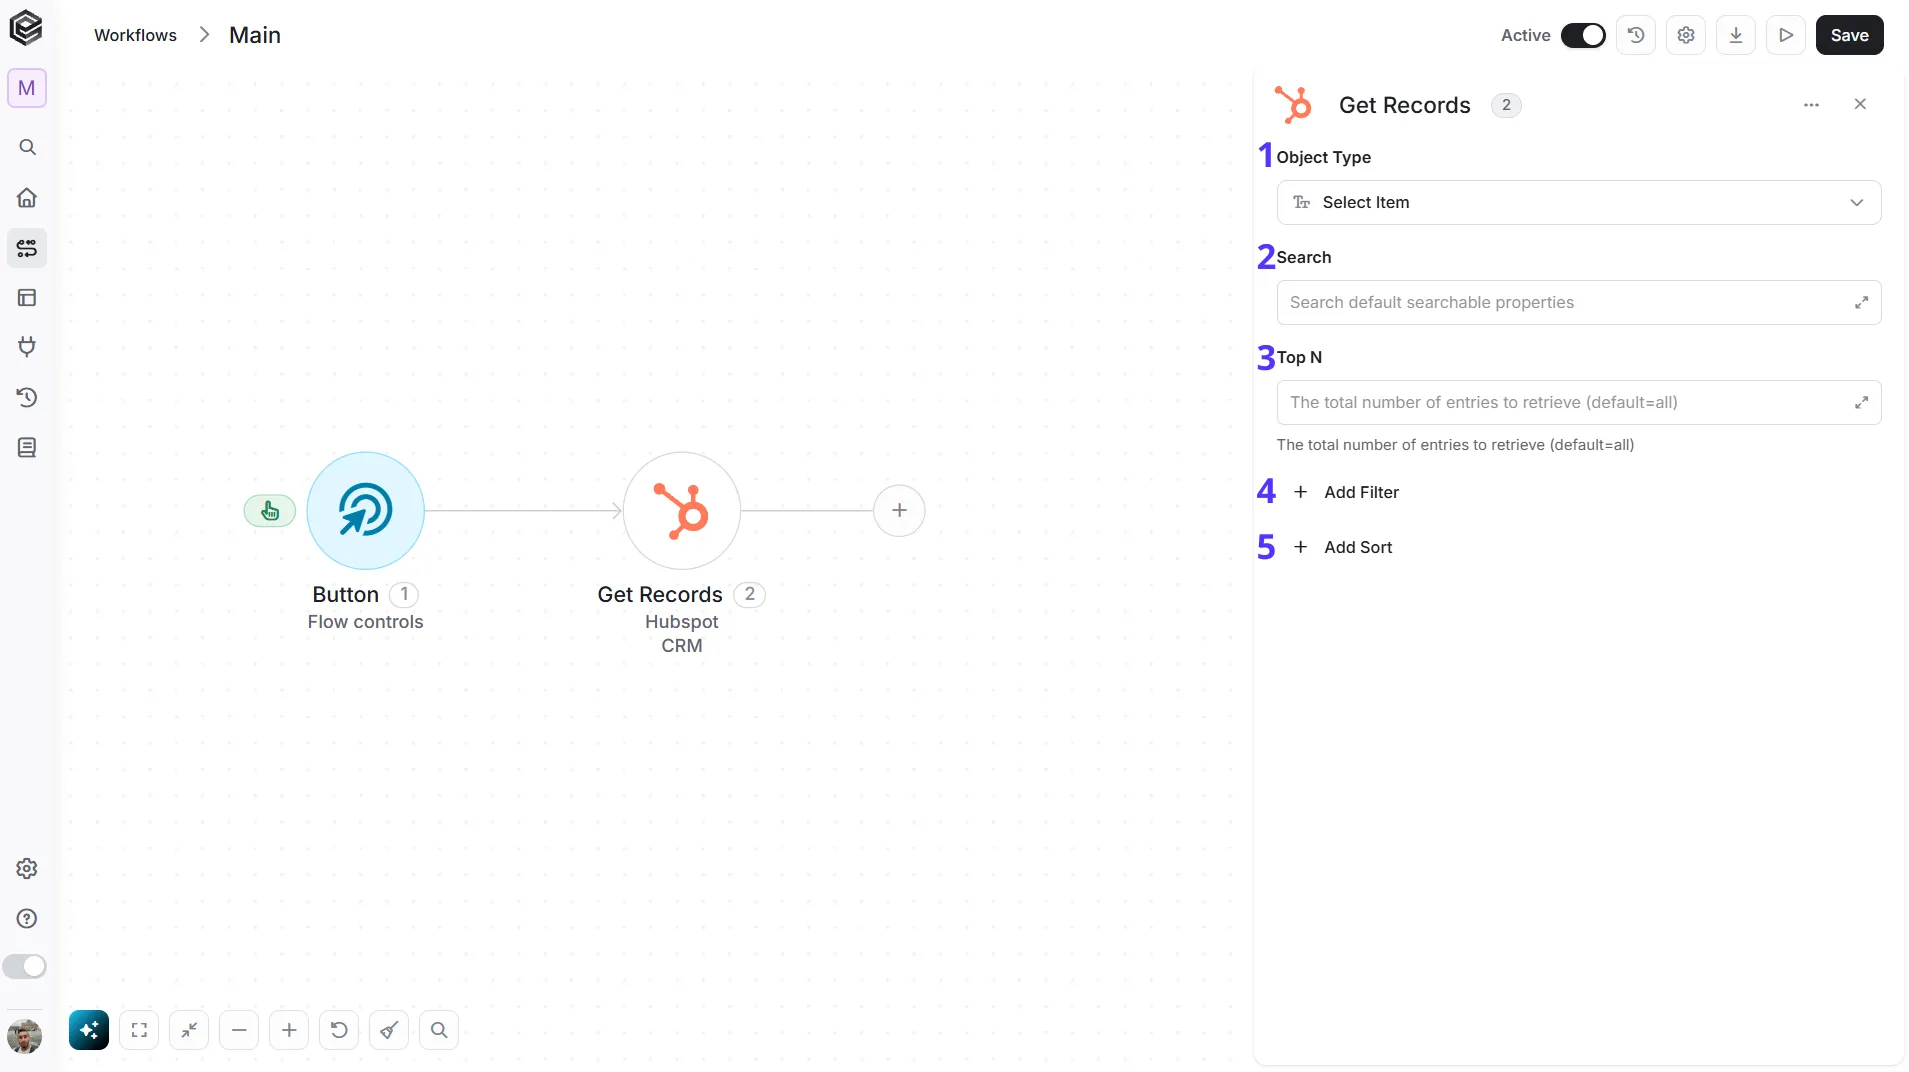The height and width of the screenshot is (1072, 1909).
Task: Select the Button trigger node
Action: click(x=365, y=510)
